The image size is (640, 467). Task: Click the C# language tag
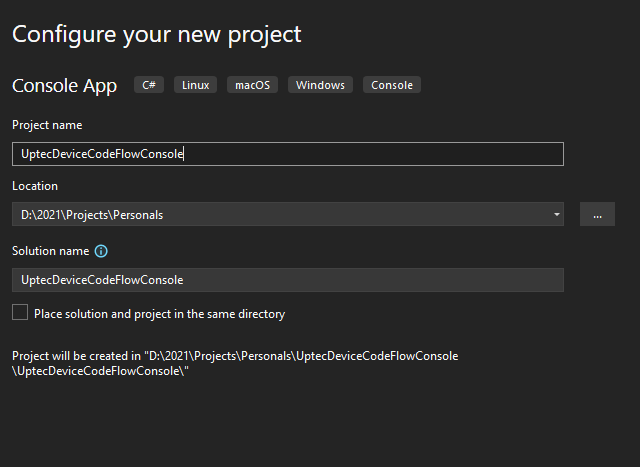click(x=149, y=85)
